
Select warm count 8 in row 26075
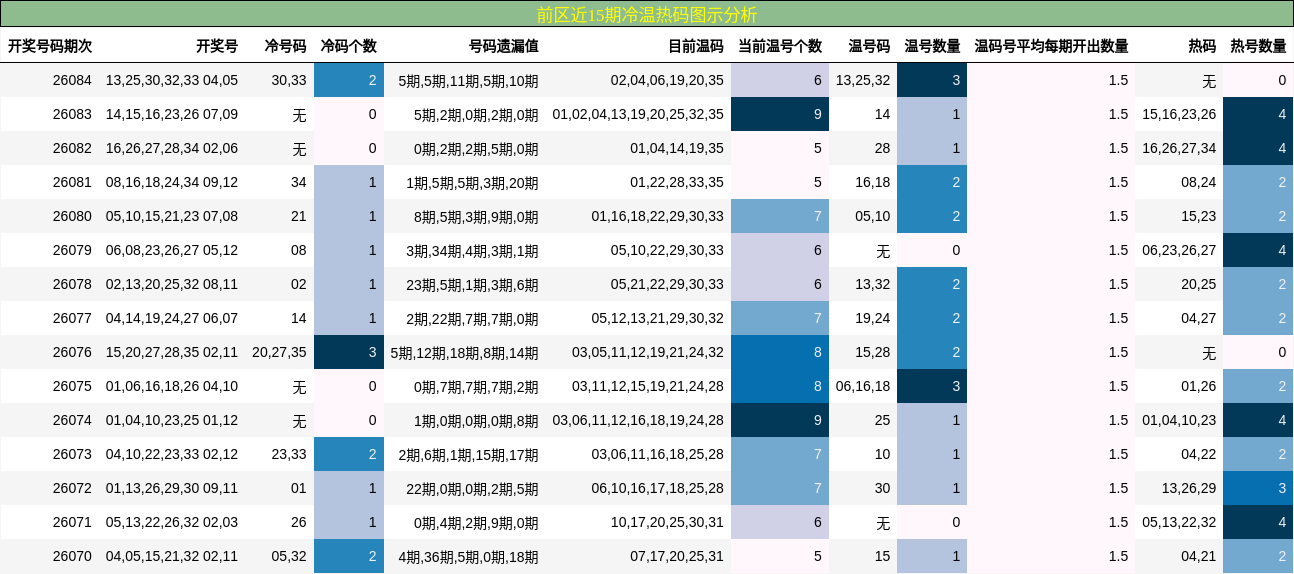(780, 386)
